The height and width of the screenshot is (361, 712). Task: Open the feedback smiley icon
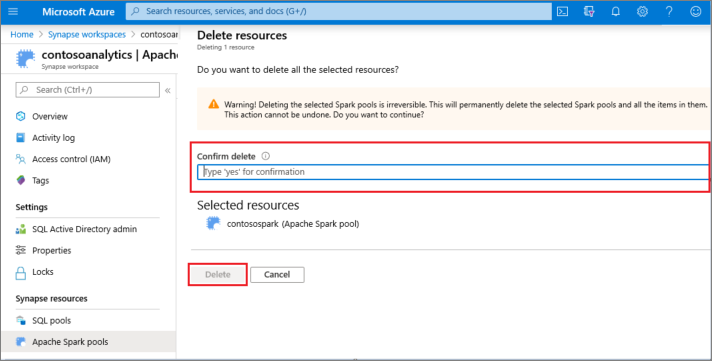coord(695,11)
